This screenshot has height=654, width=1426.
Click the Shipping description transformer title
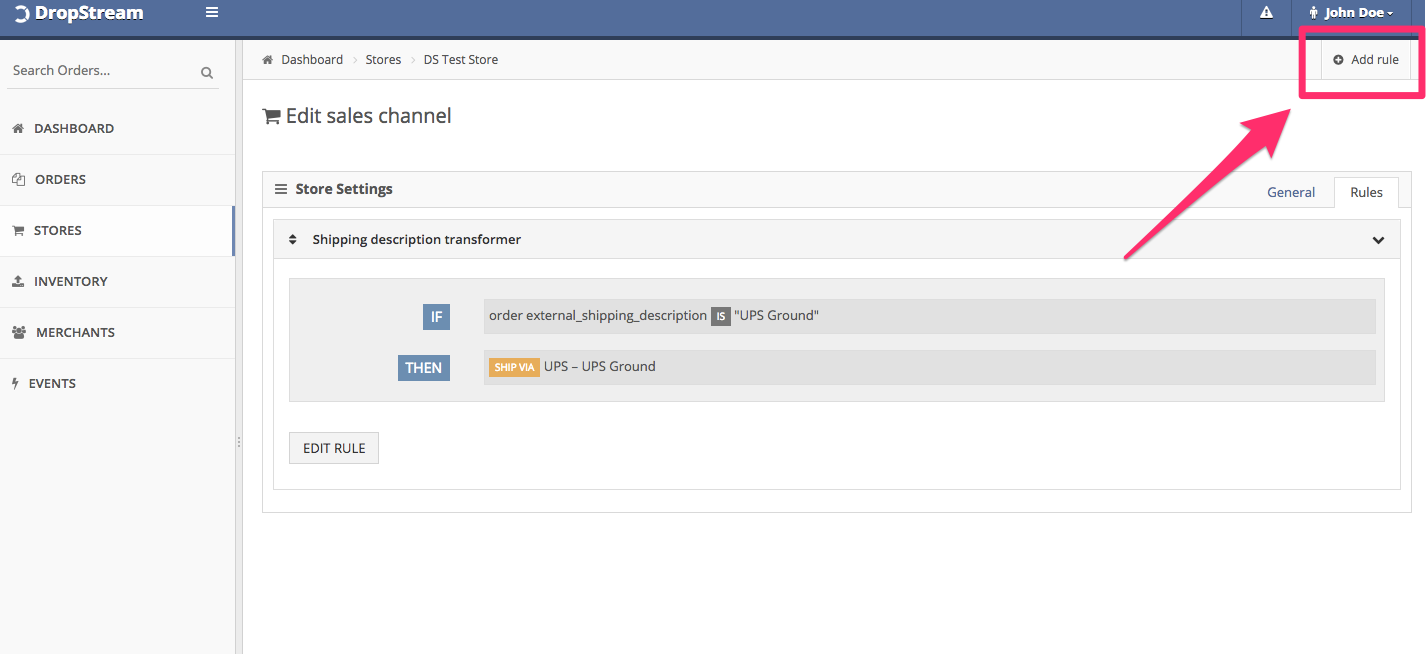[416, 240]
